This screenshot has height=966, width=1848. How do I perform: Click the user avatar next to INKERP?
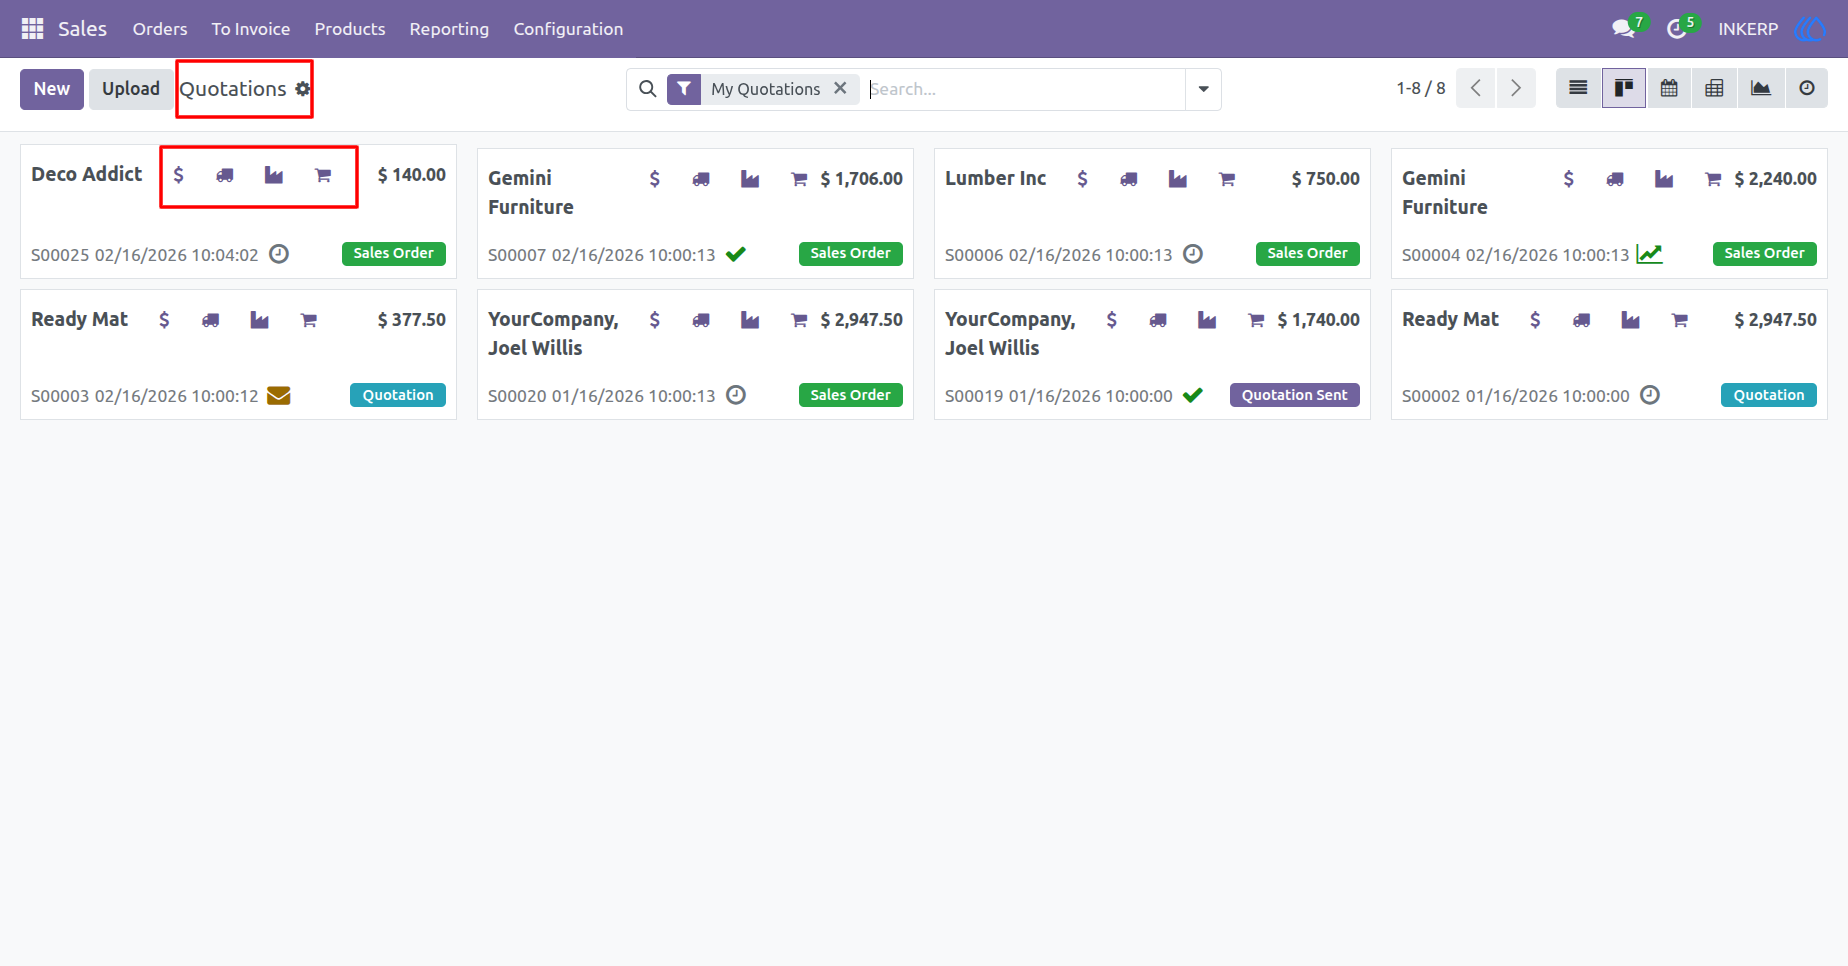click(1809, 29)
